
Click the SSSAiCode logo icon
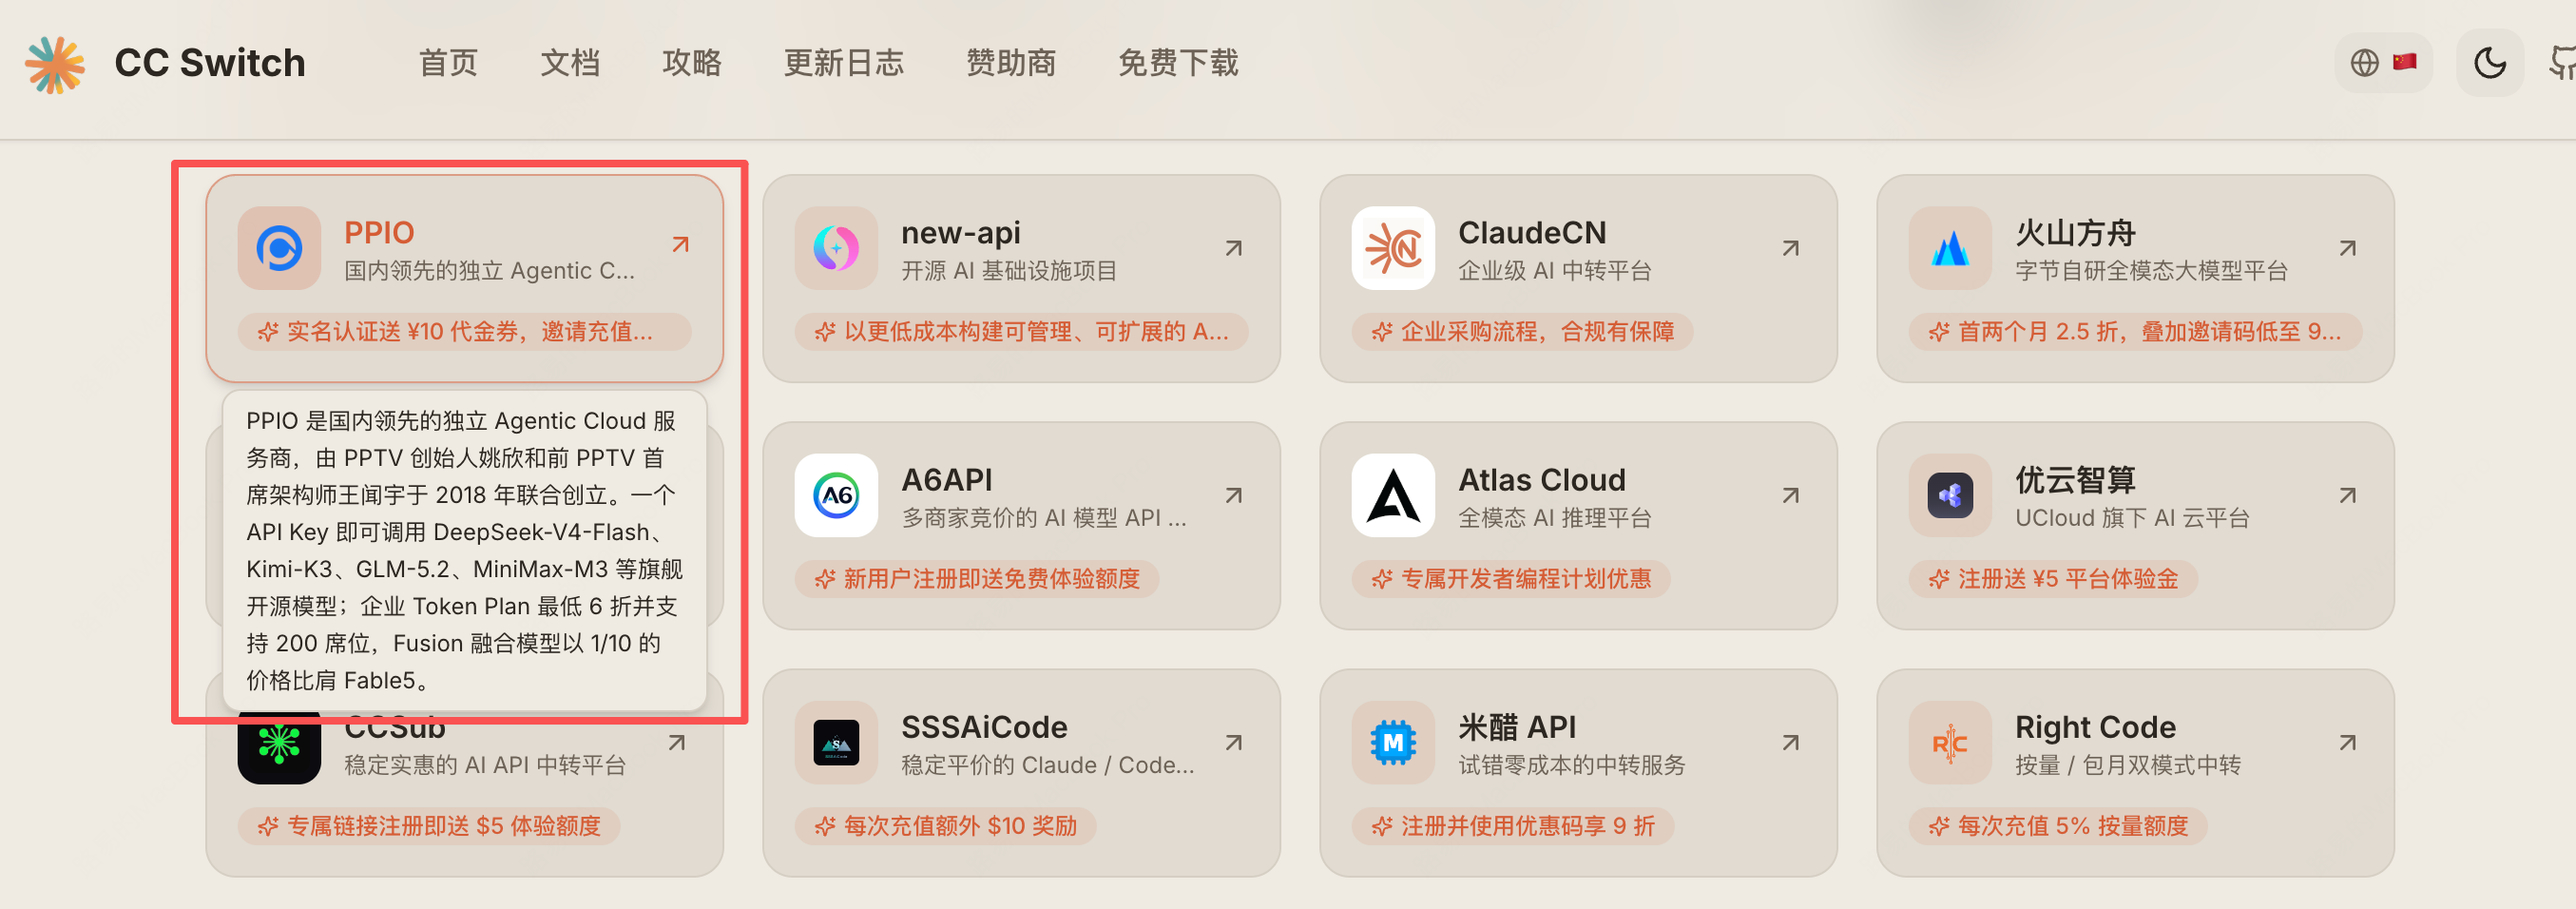pyautogui.click(x=836, y=743)
